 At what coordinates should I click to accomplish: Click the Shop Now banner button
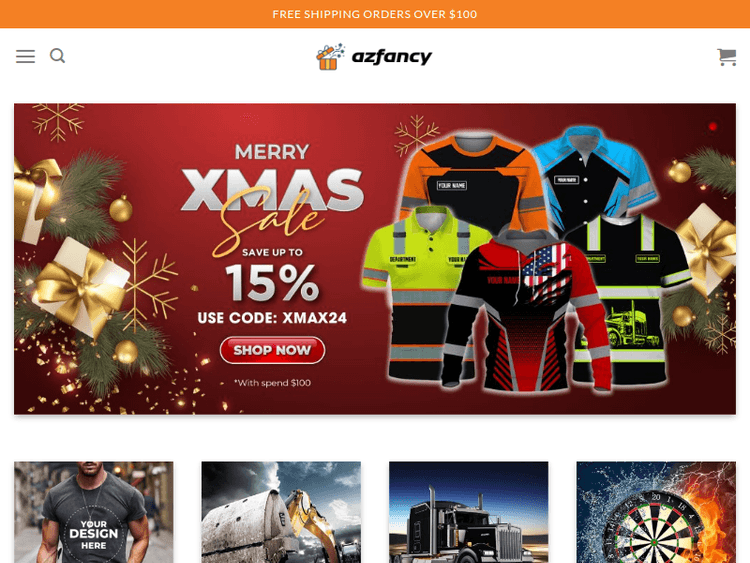click(272, 350)
